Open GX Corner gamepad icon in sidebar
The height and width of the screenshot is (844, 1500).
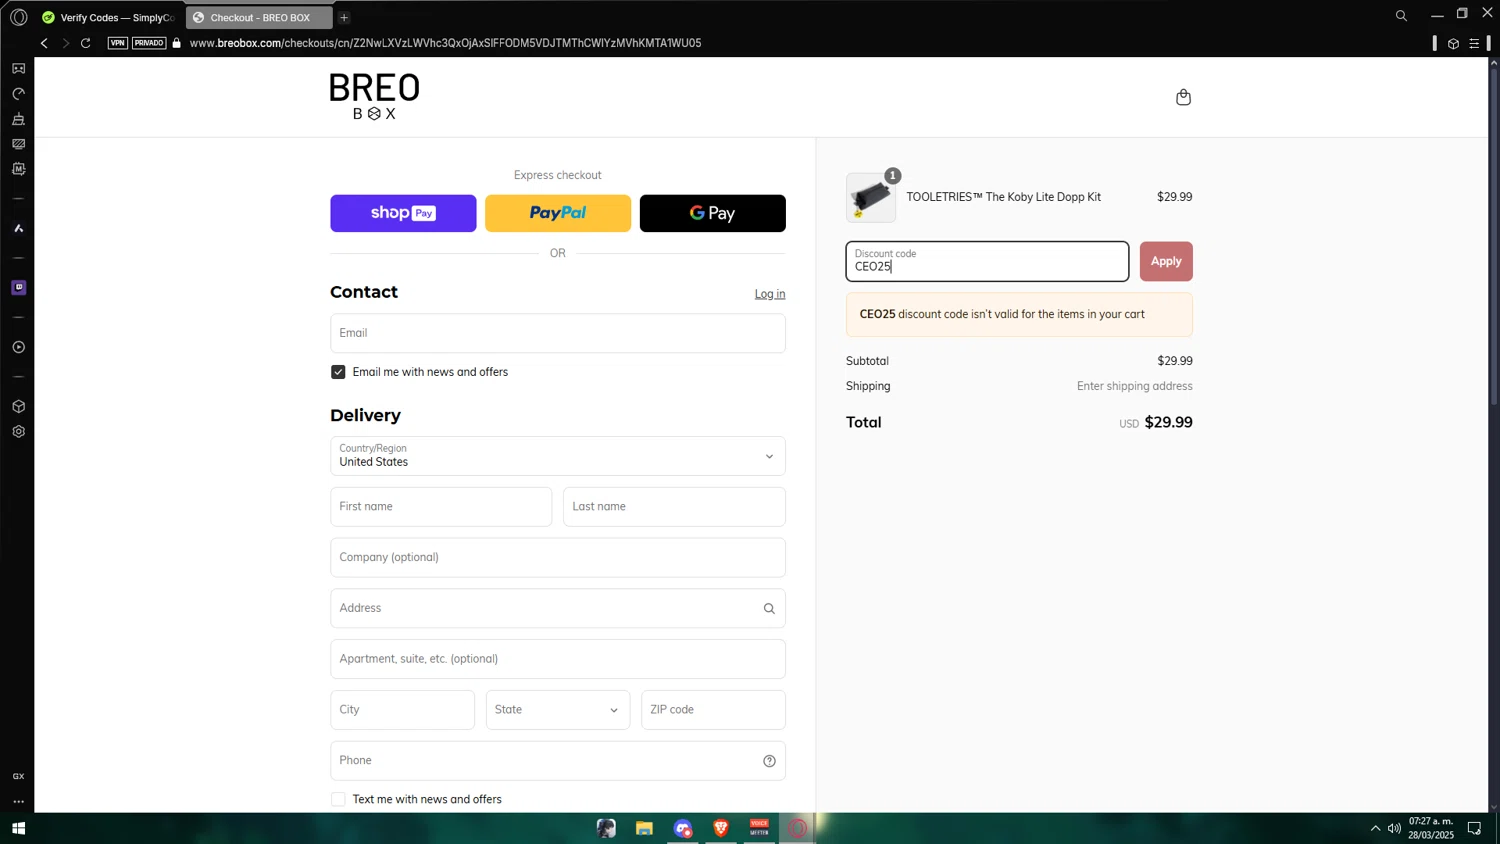click(18, 69)
